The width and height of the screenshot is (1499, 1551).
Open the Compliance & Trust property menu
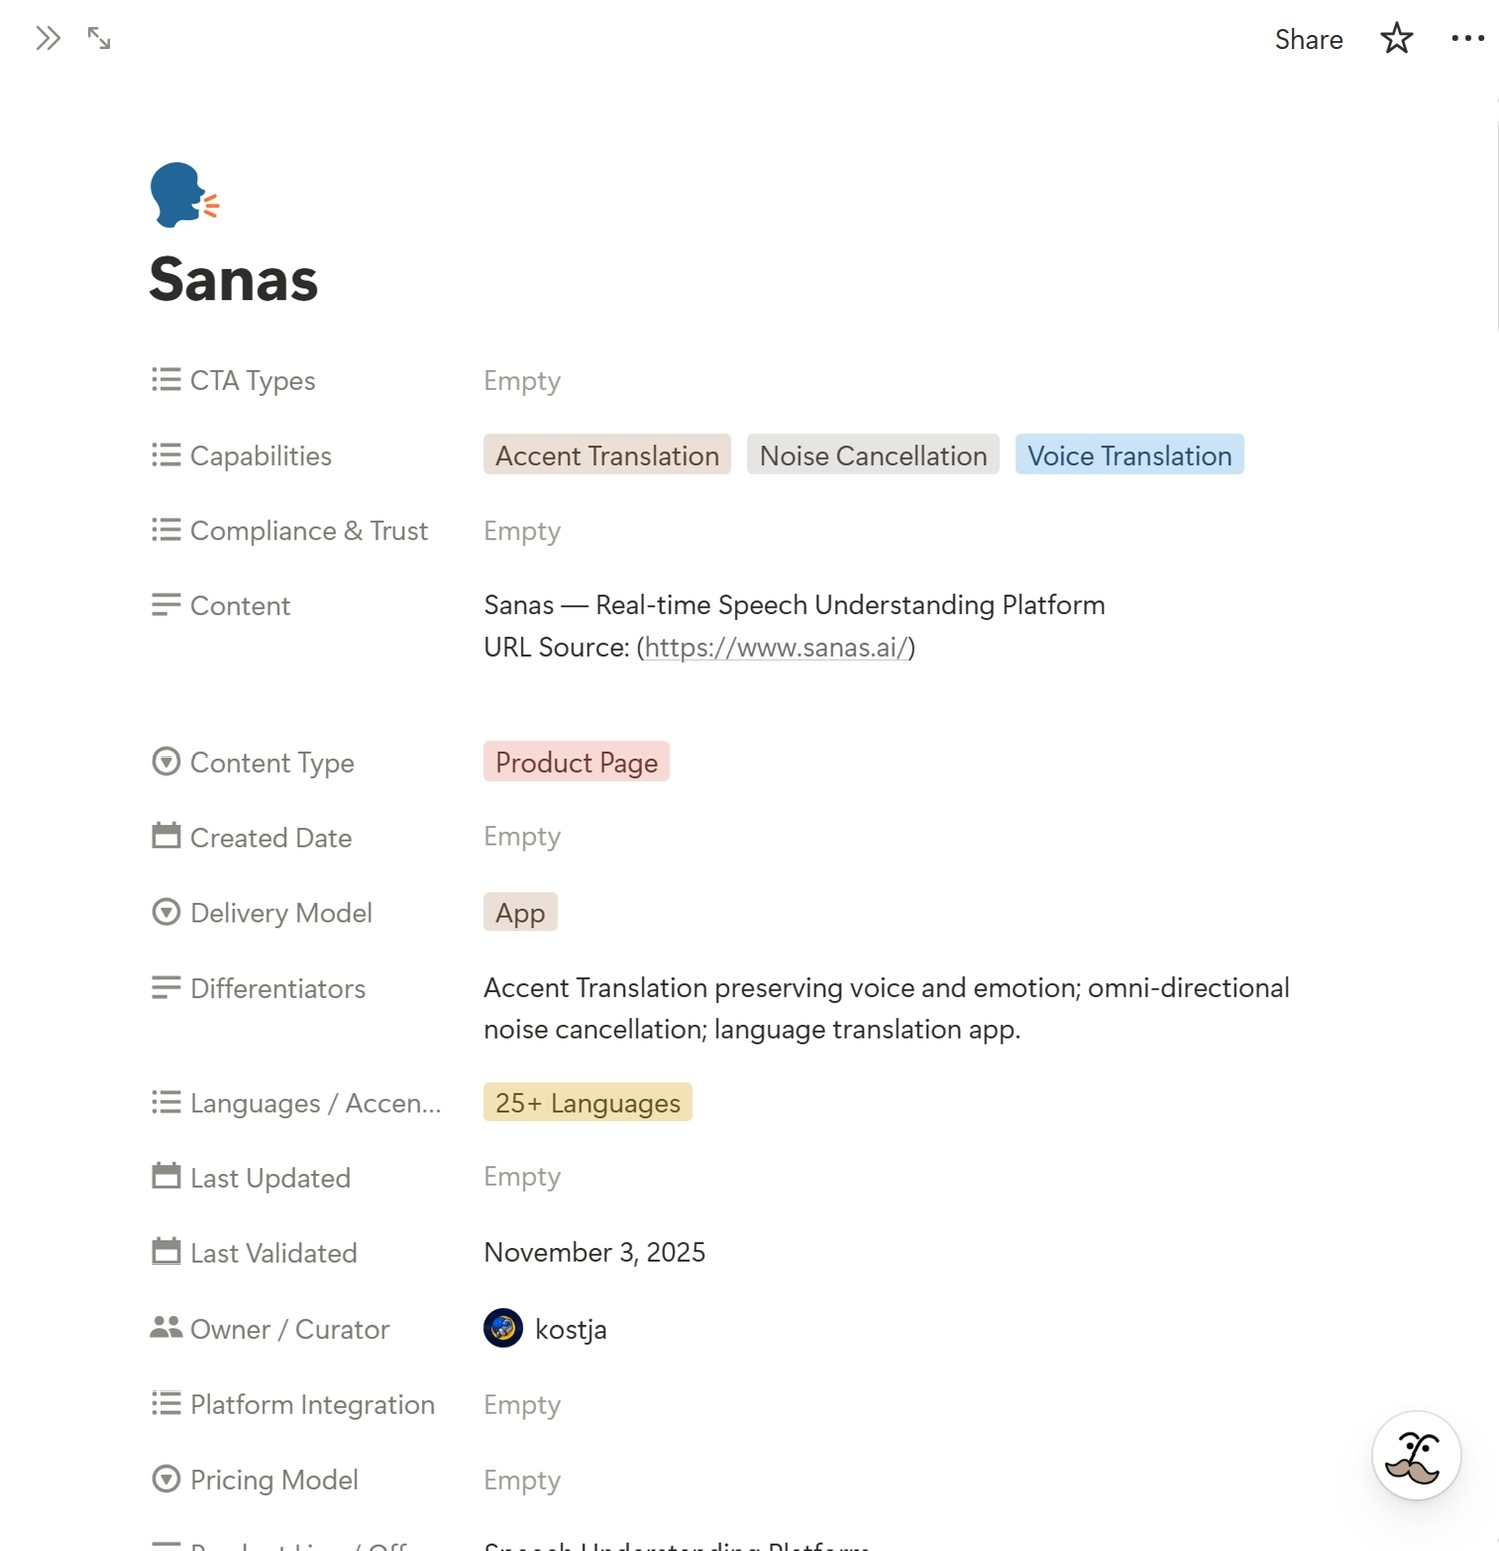tap(308, 531)
